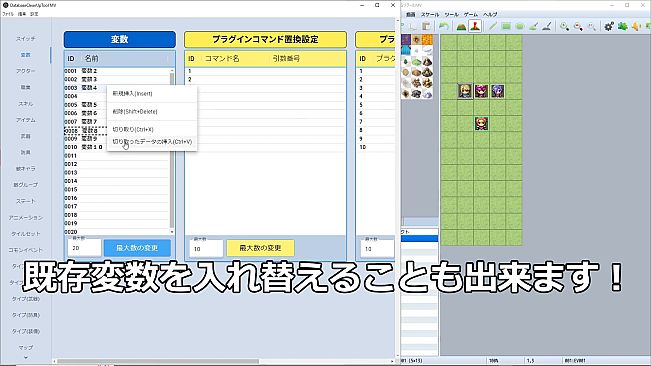Pick the orange lava tile in tileset palette
Screen dimensions: 651x366
[427, 40]
